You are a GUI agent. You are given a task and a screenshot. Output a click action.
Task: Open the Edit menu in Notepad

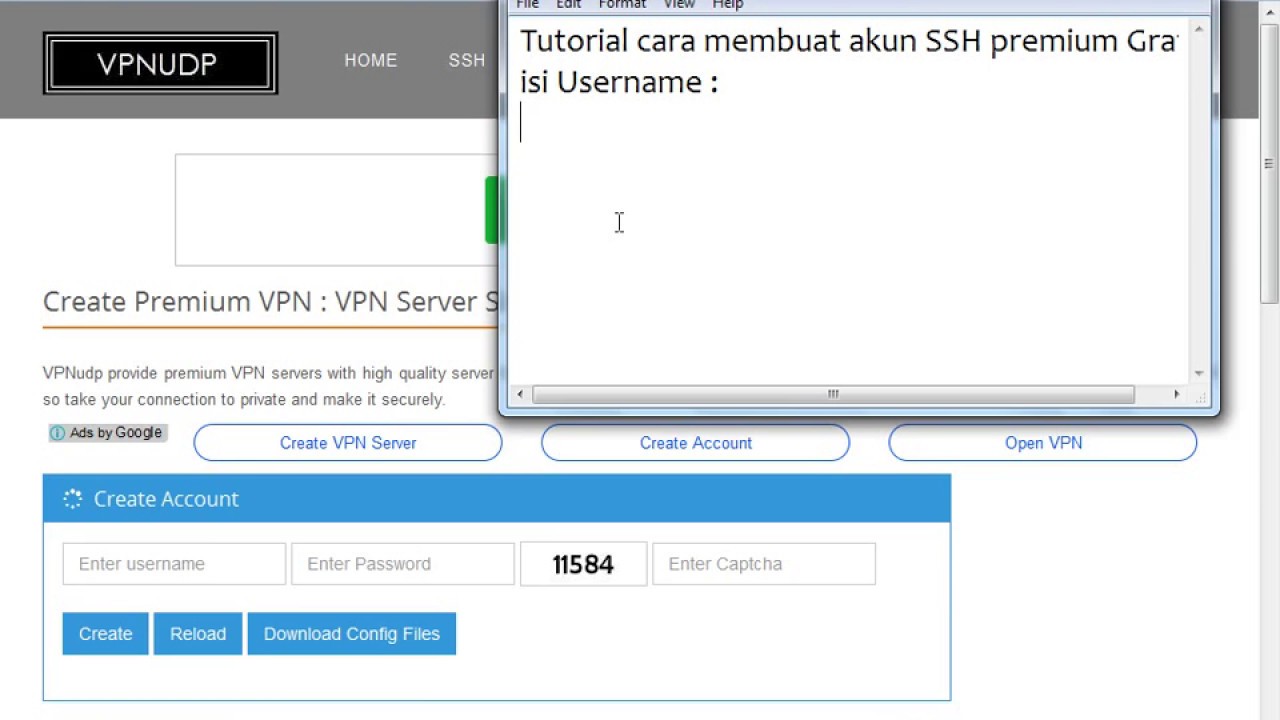pyautogui.click(x=568, y=4)
